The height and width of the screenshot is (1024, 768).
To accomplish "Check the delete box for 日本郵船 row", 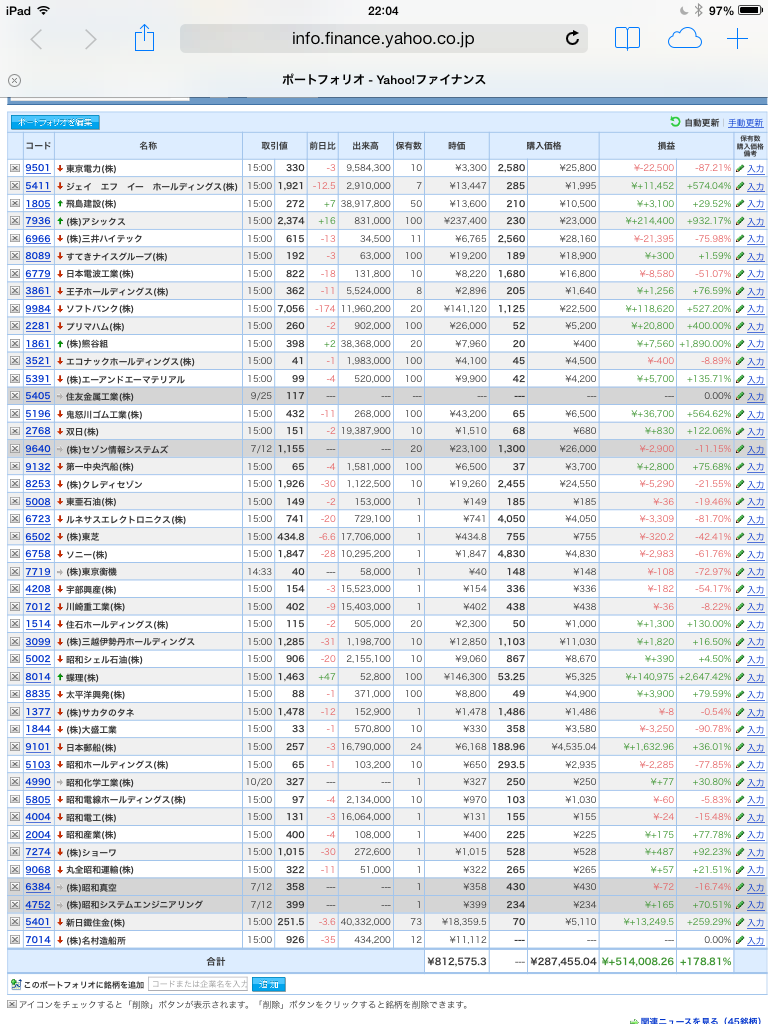I will click(14, 747).
